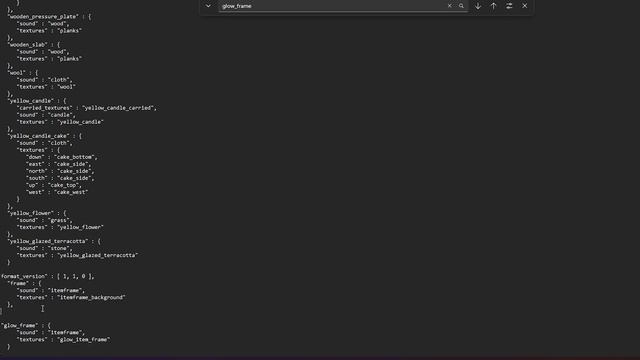Click "yellow_candle_carried" value text
This screenshot has height=360, width=640.
click(119, 108)
